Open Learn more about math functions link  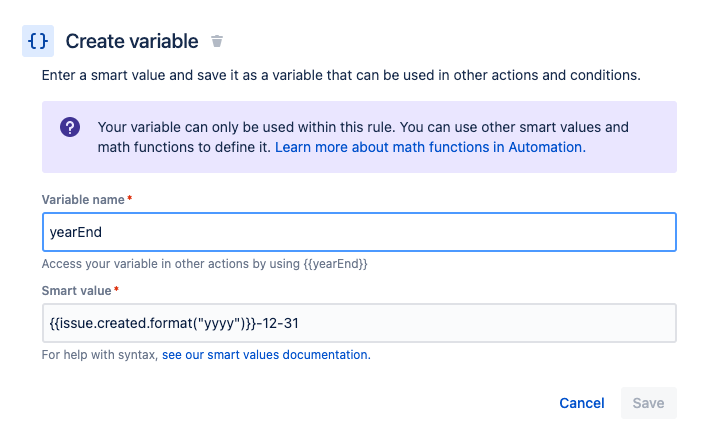coord(430,147)
